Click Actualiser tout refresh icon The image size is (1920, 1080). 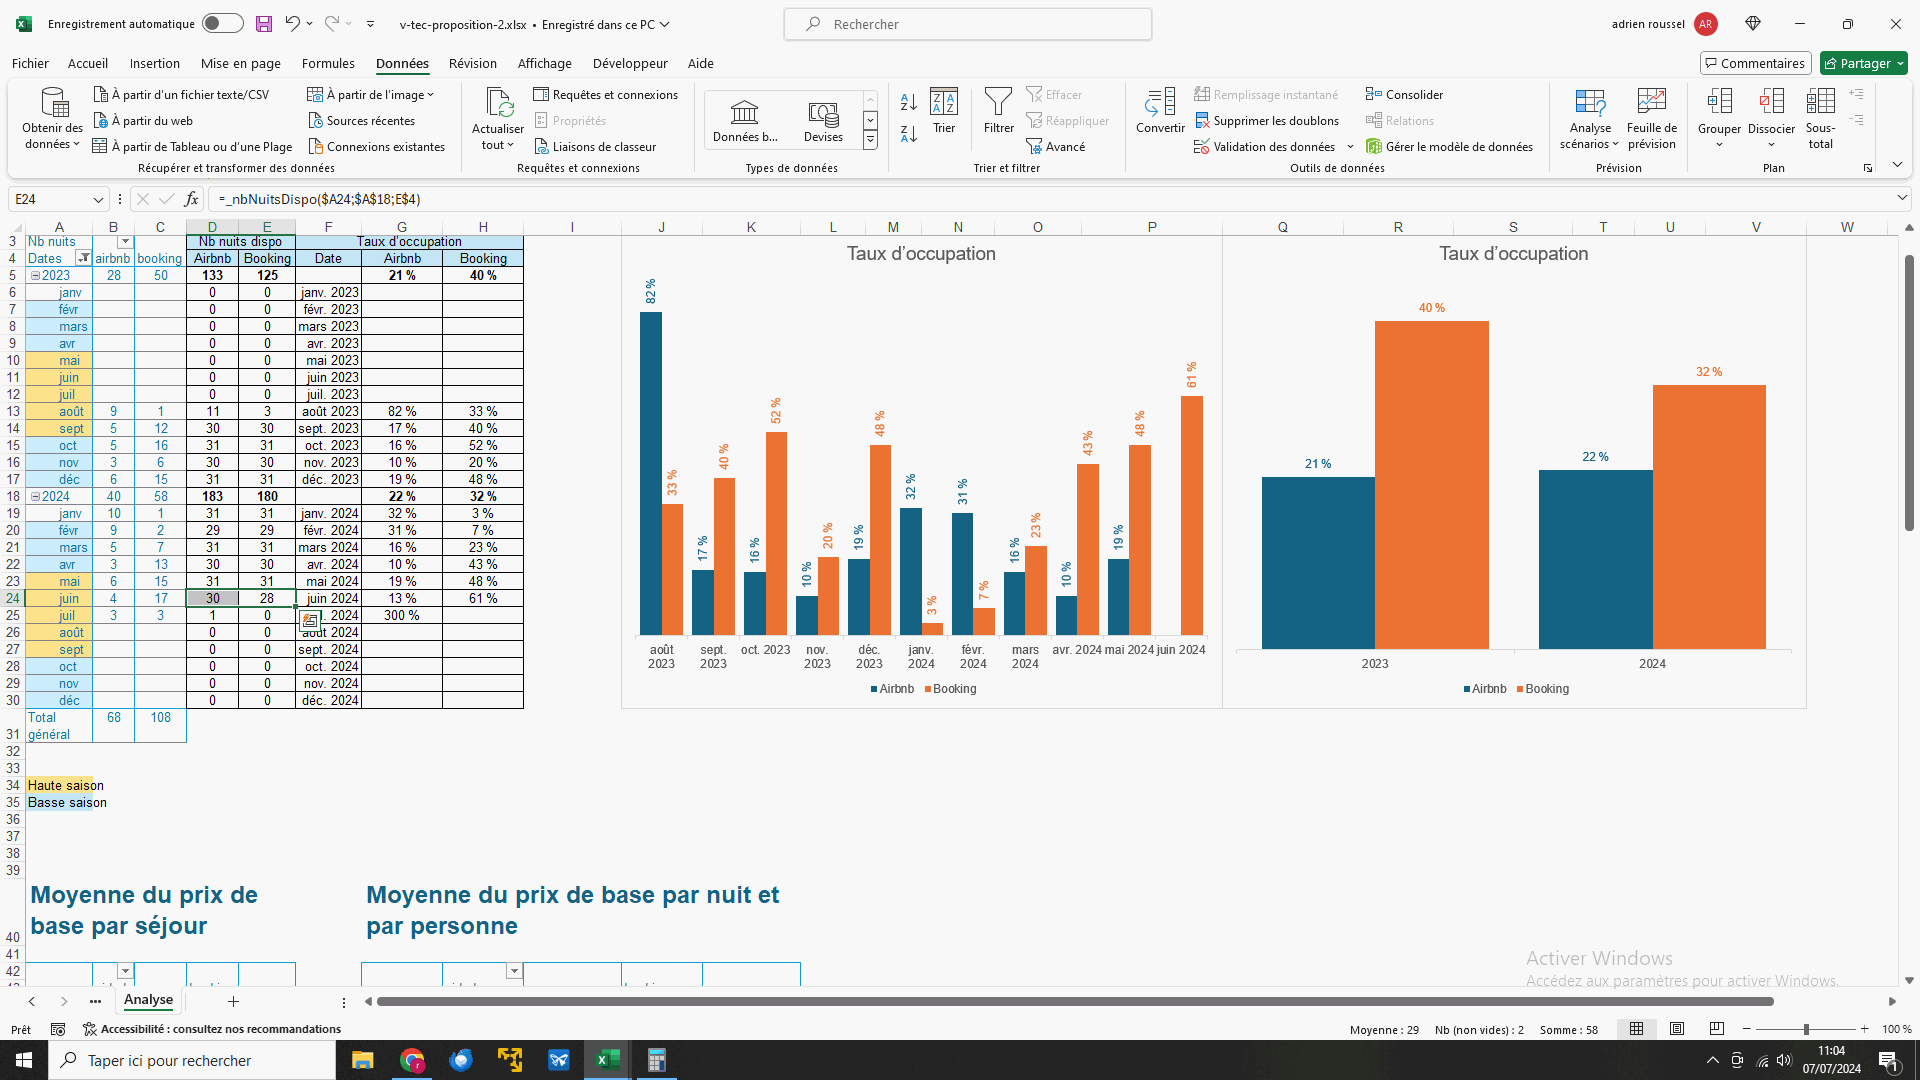pos(498,104)
